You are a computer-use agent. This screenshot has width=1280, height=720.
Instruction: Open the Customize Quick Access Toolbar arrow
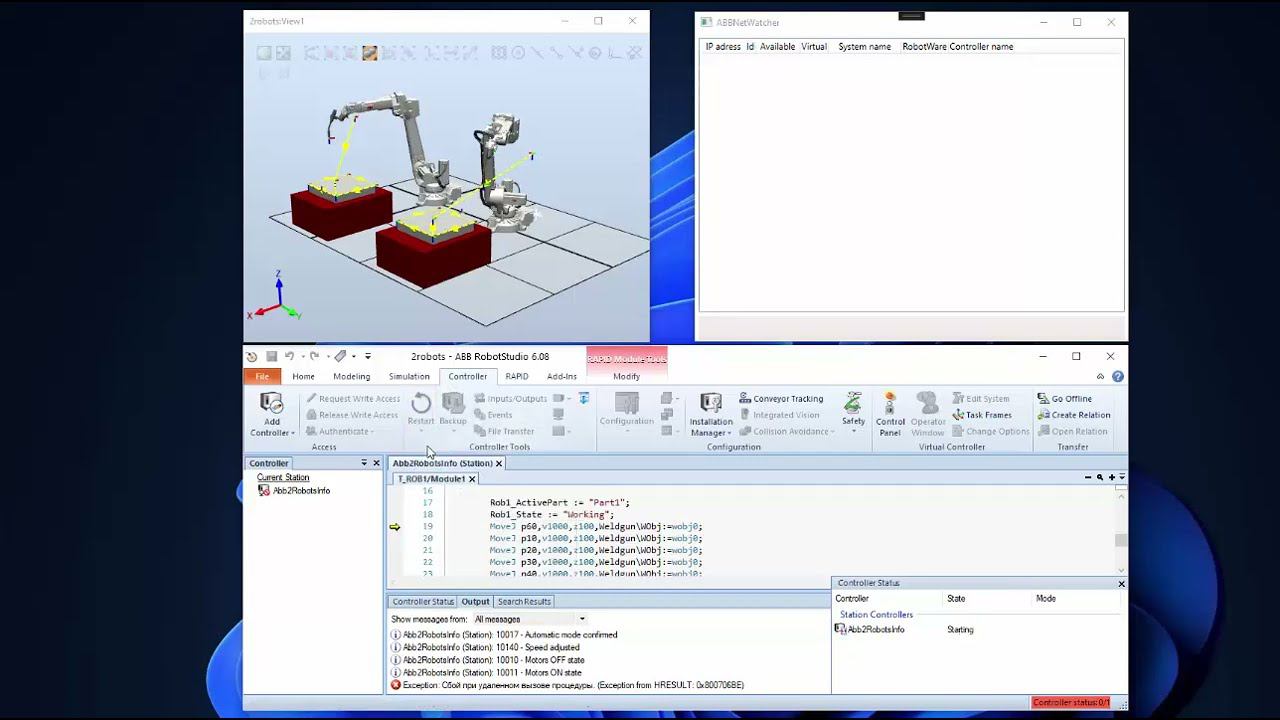click(x=367, y=356)
